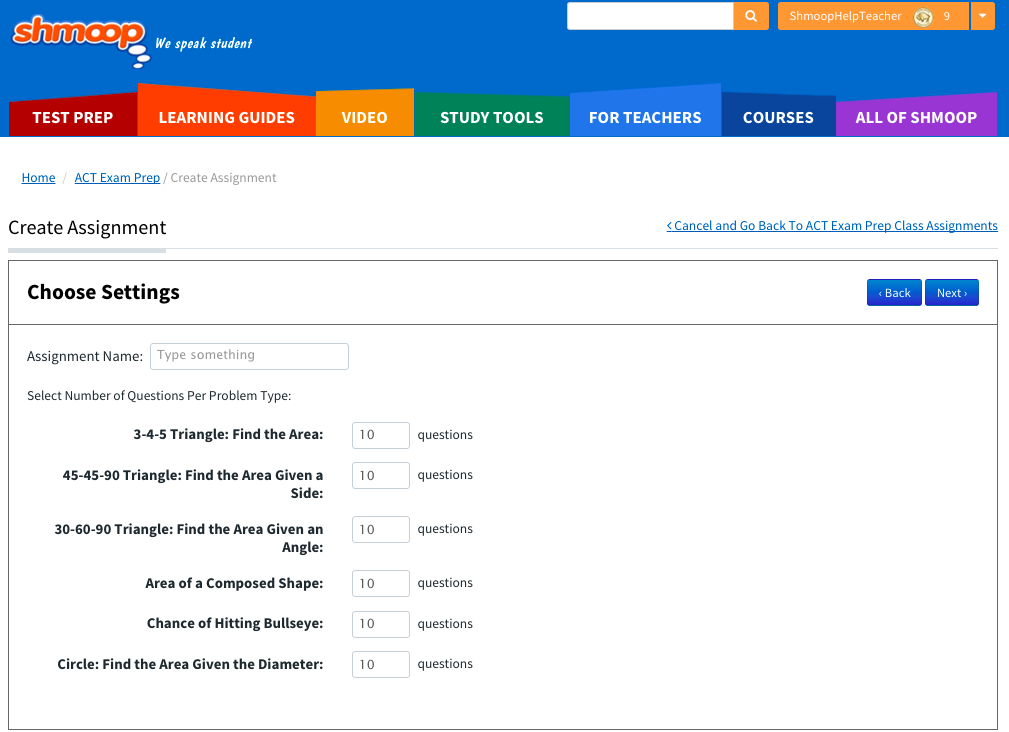
Task: Click the Circle Diameter questions count field
Action: tap(381, 664)
